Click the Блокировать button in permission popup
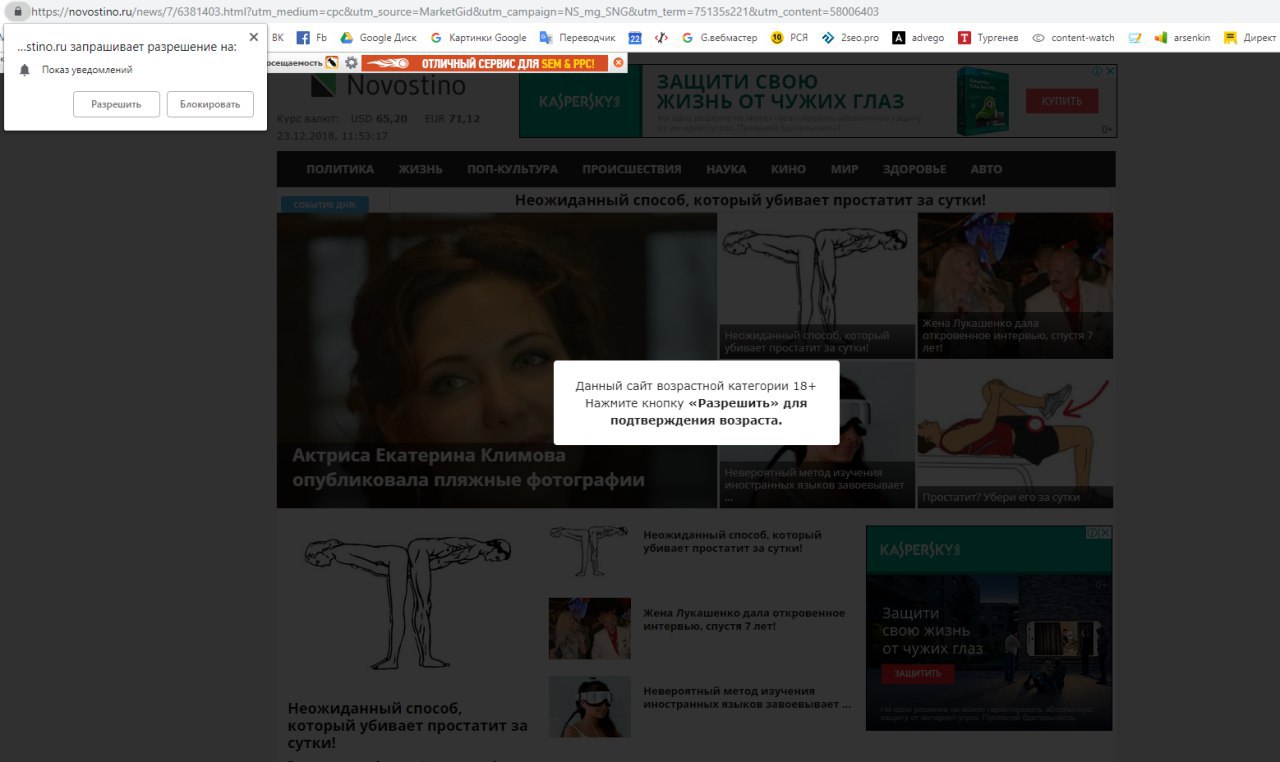The width and height of the screenshot is (1280, 762). pyautogui.click(x=210, y=104)
